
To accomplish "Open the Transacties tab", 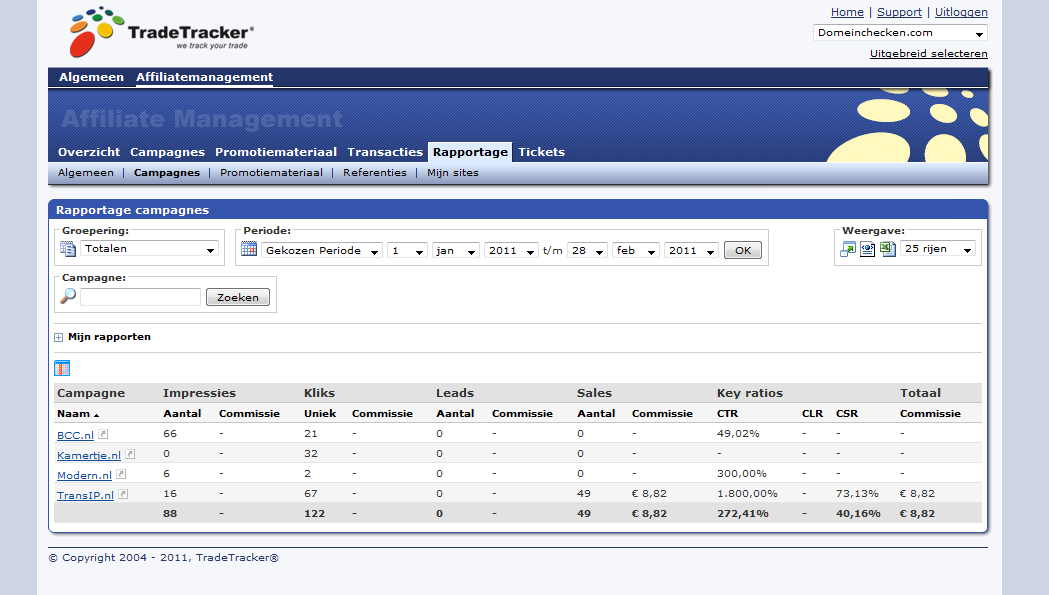I will coord(385,152).
